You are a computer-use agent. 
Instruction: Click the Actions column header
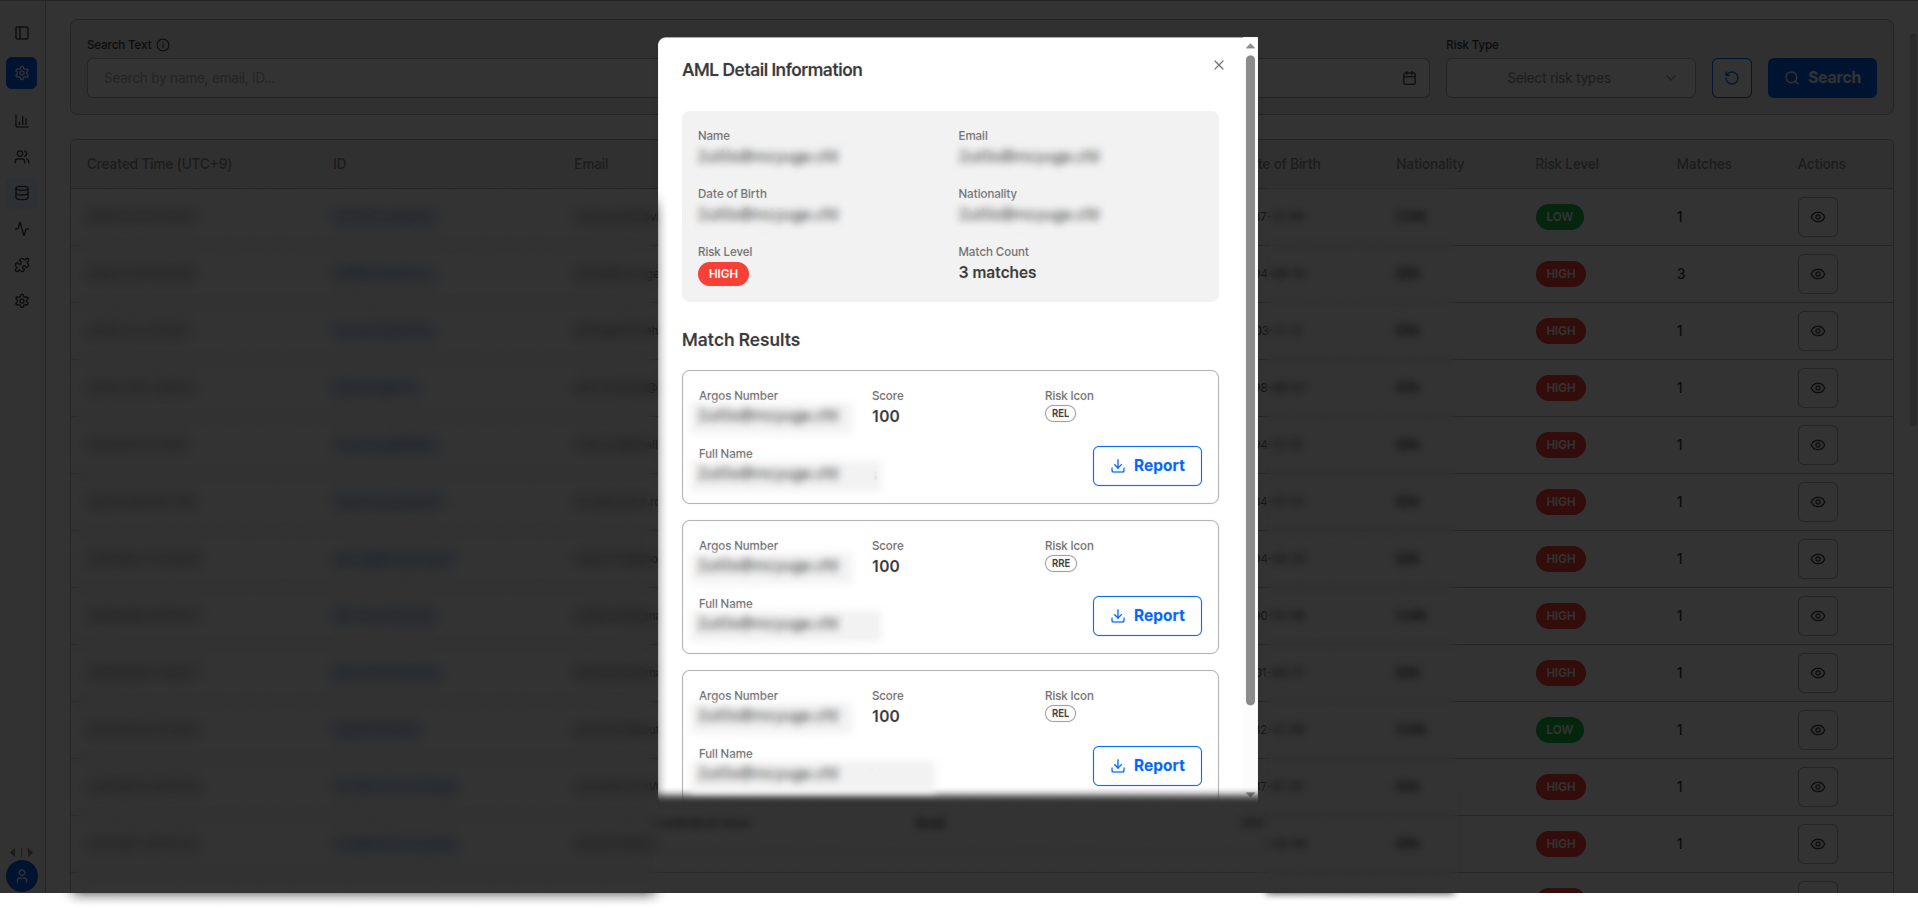coord(1822,164)
